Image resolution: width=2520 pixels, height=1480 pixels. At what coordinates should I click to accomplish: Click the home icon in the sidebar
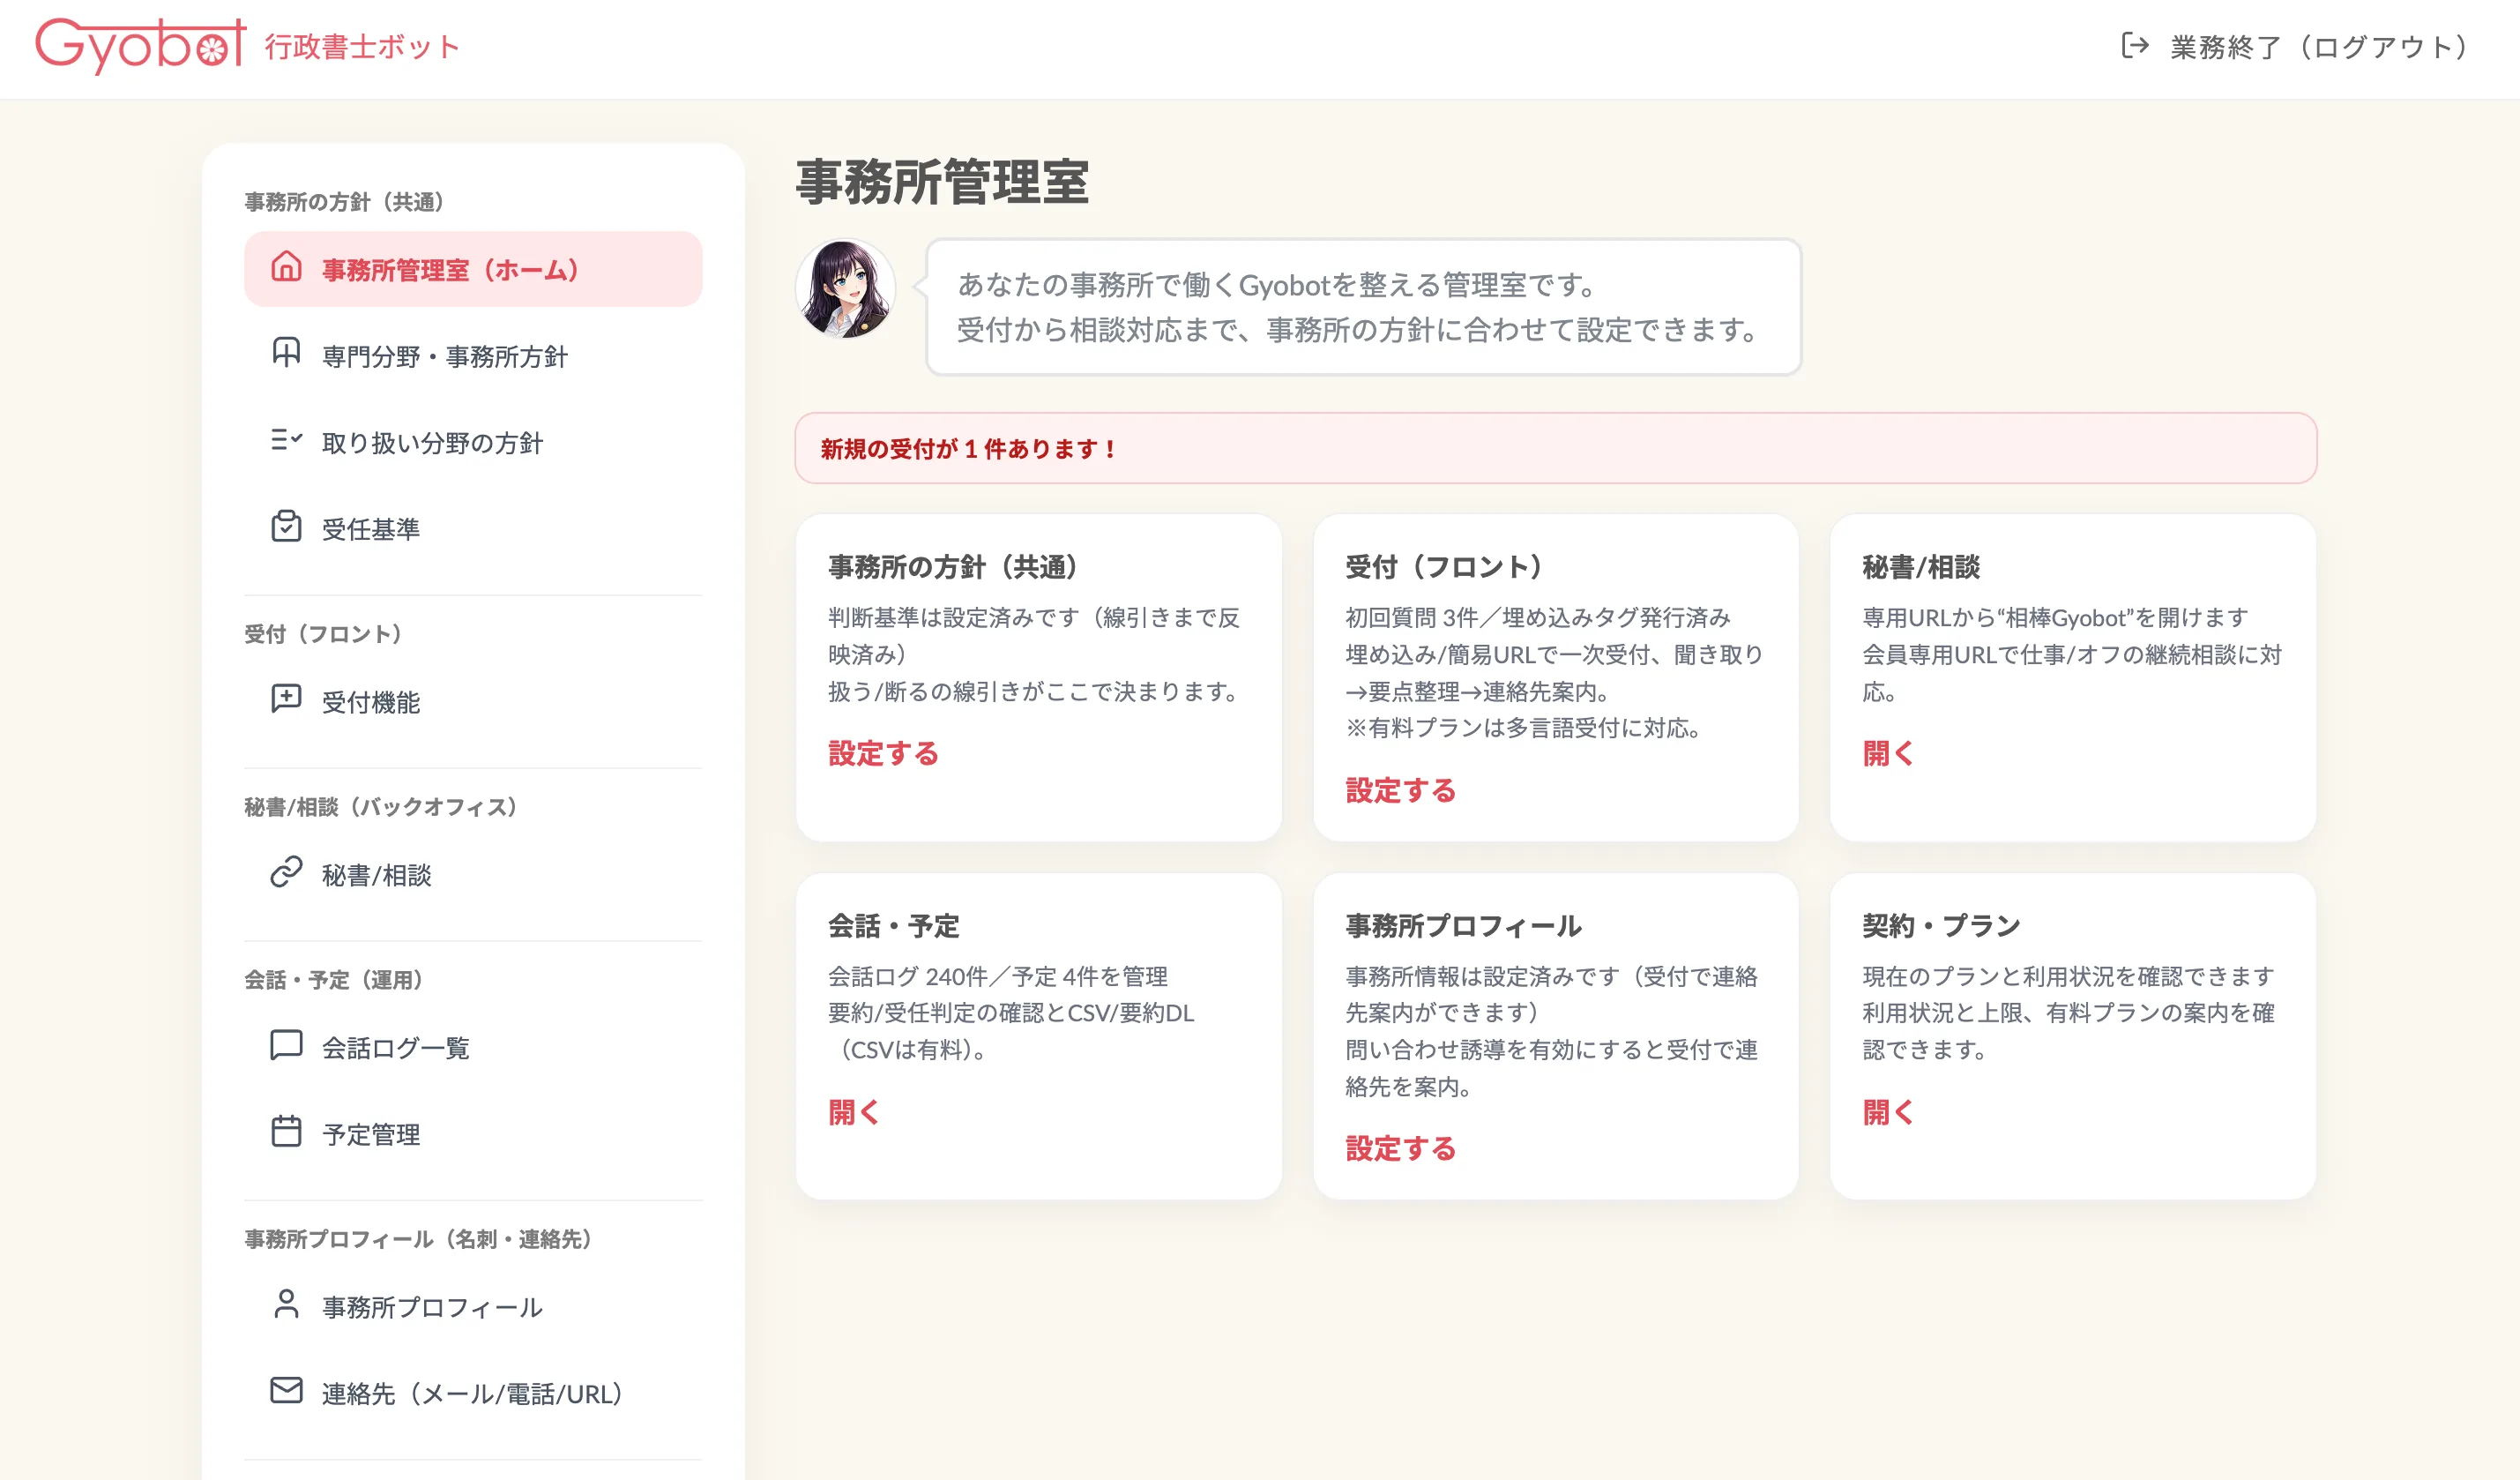pyautogui.click(x=286, y=267)
